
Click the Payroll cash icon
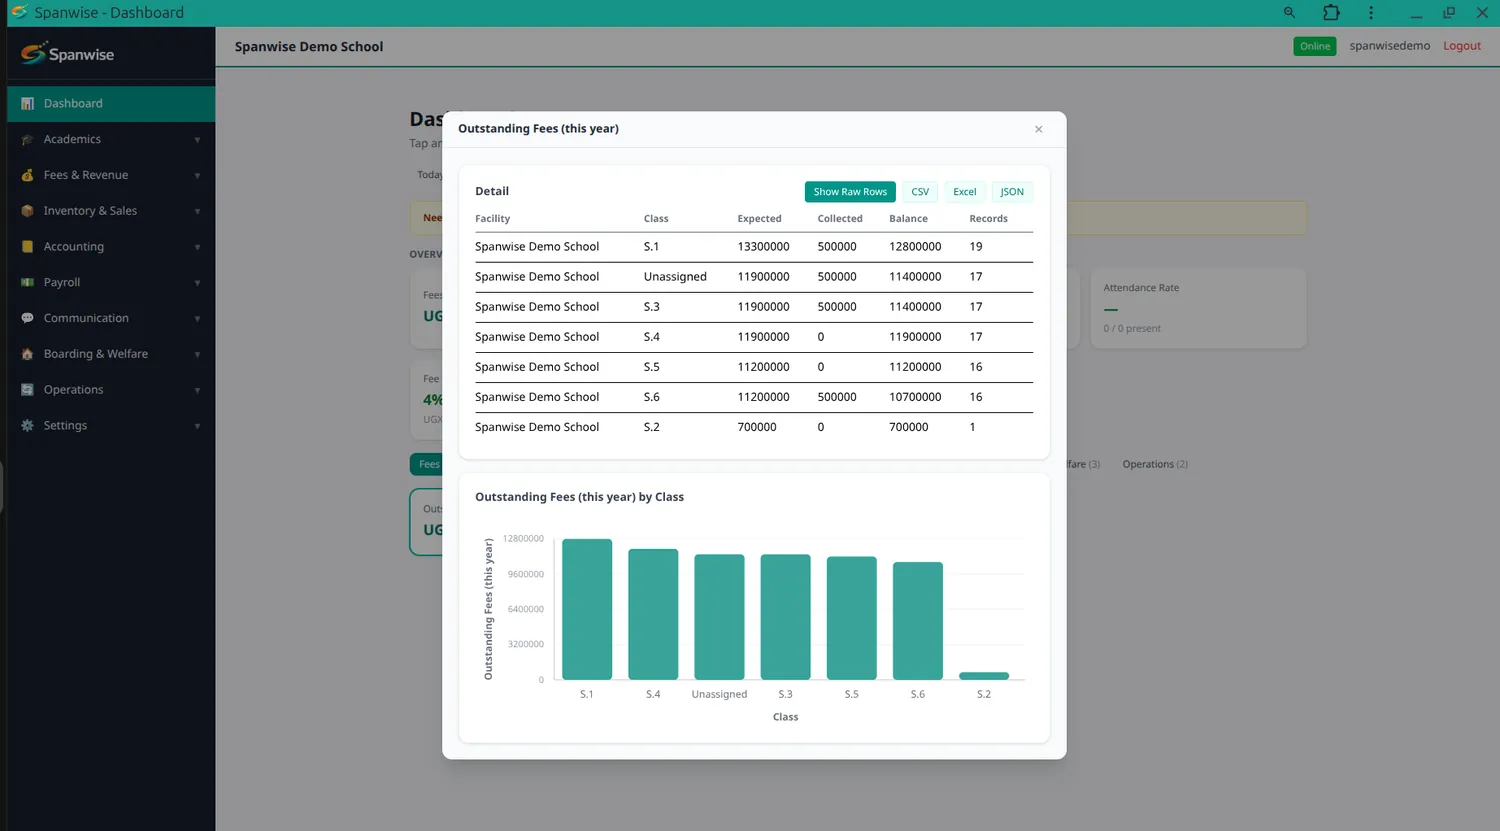point(28,283)
